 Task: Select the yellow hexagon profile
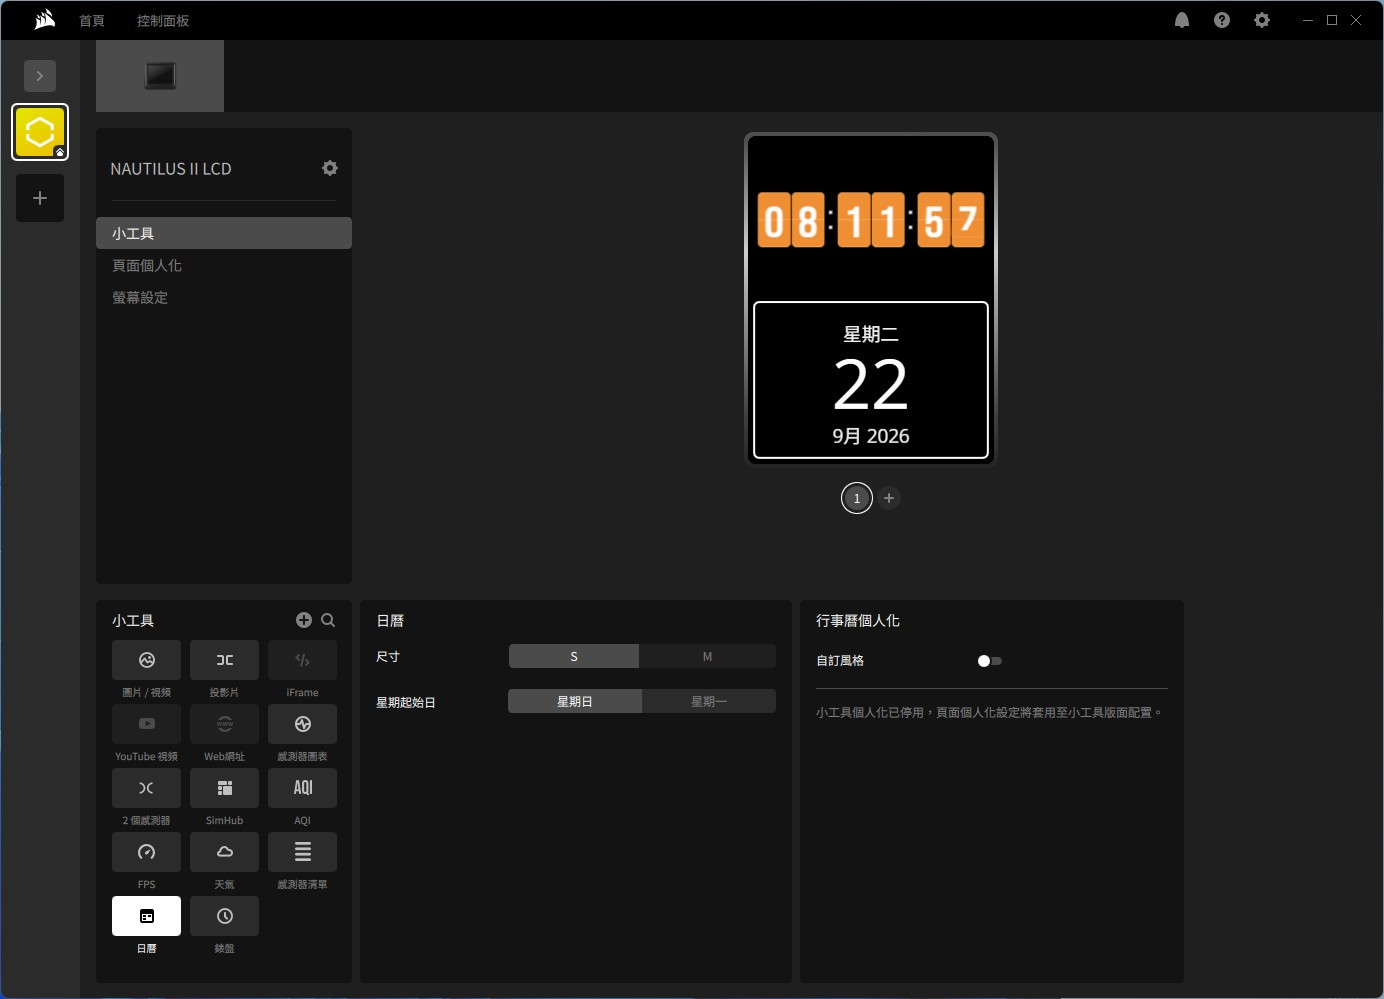click(x=40, y=132)
